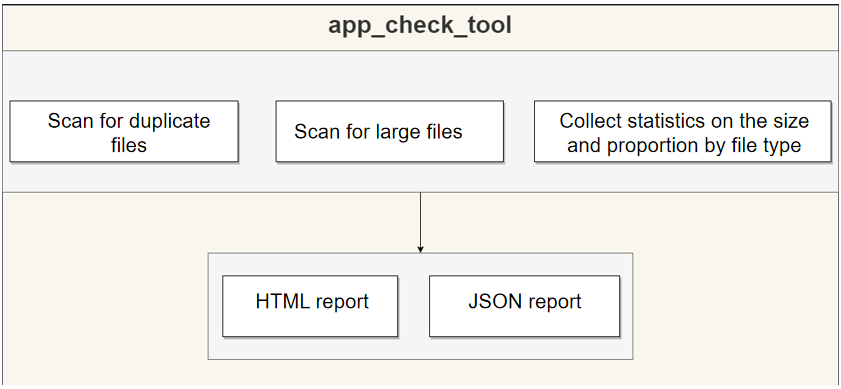This screenshot has height=389, width=841.
Task: Click the JSON report box
Action: (525, 306)
